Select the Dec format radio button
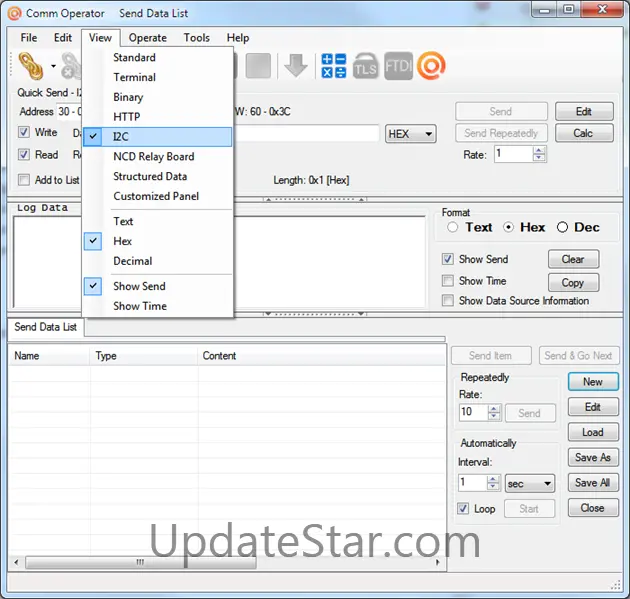Viewport: 630px width, 599px height. tap(562, 227)
